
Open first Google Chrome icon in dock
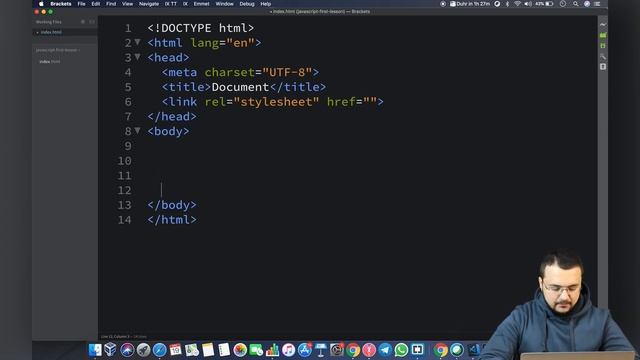pos(353,350)
